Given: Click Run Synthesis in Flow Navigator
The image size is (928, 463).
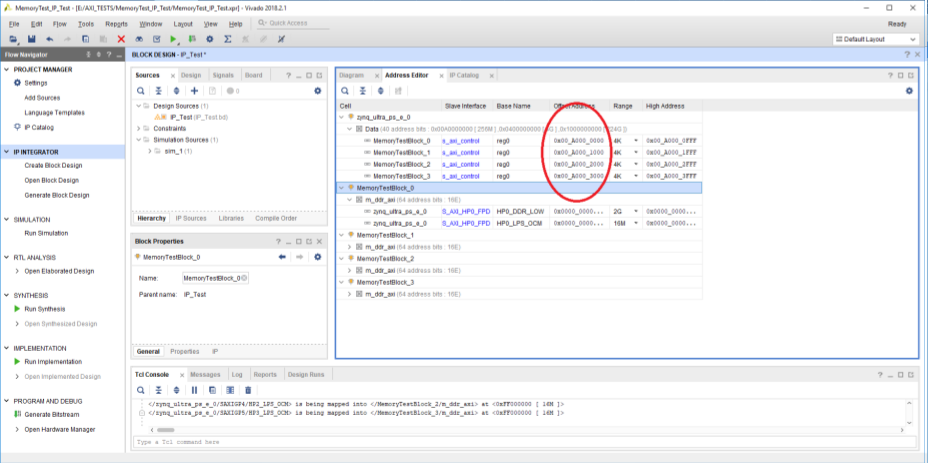Looking at the screenshot, I should click(x=45, y=309).
